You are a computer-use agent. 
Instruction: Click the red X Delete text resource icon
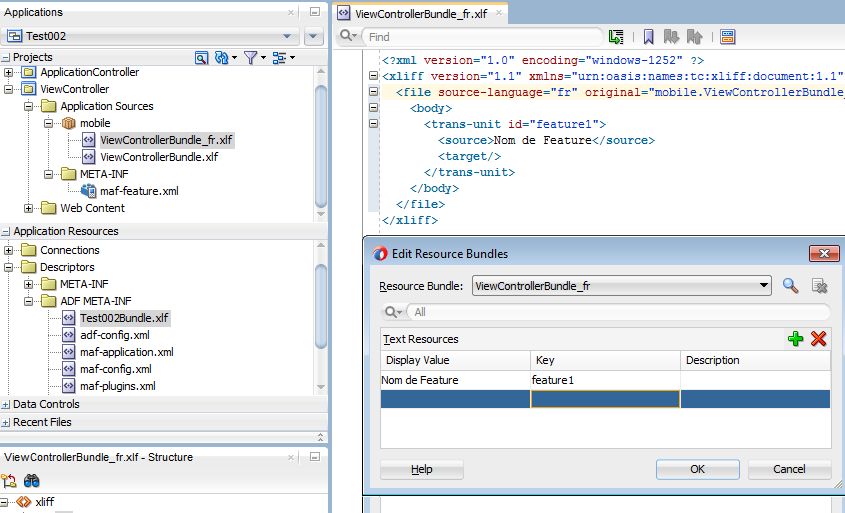[x=819, y=339]
